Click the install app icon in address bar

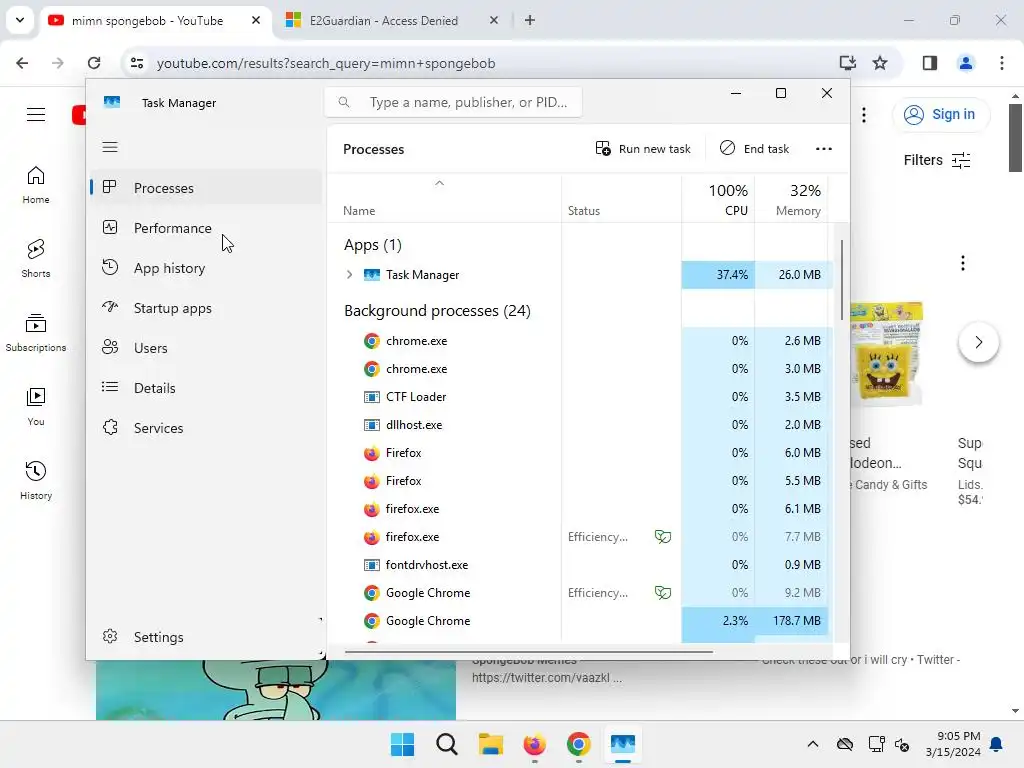click(848, 63)
